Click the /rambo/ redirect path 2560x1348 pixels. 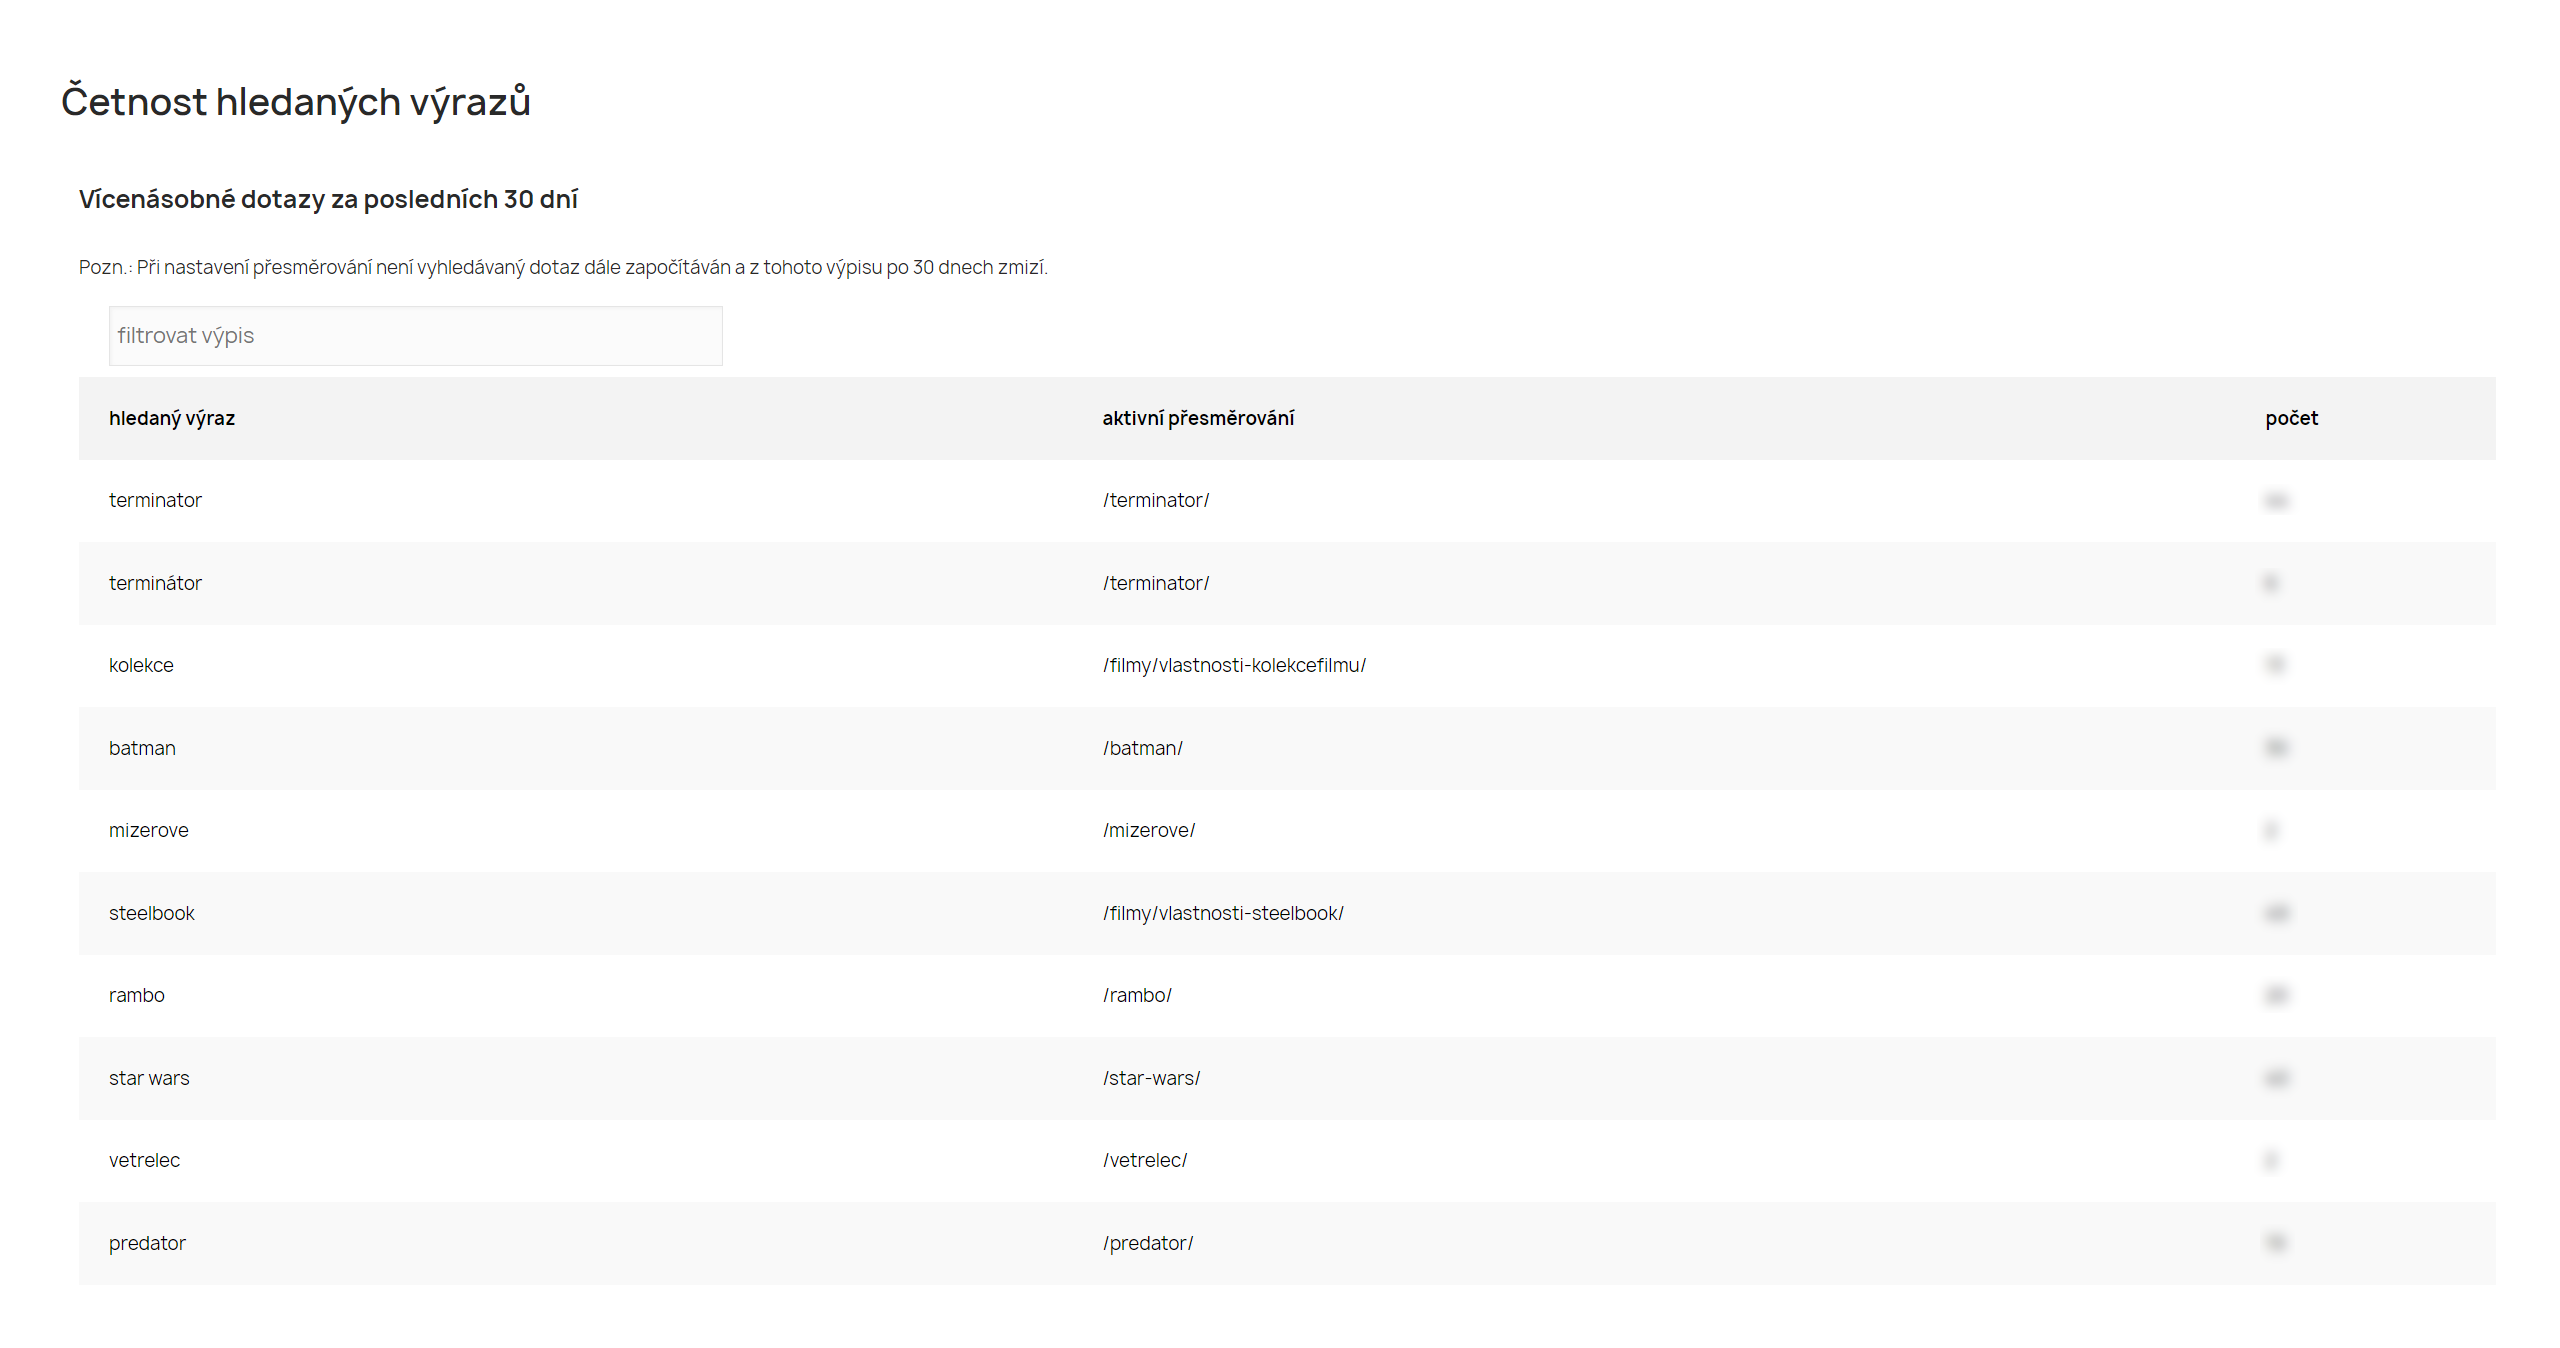1137,995
